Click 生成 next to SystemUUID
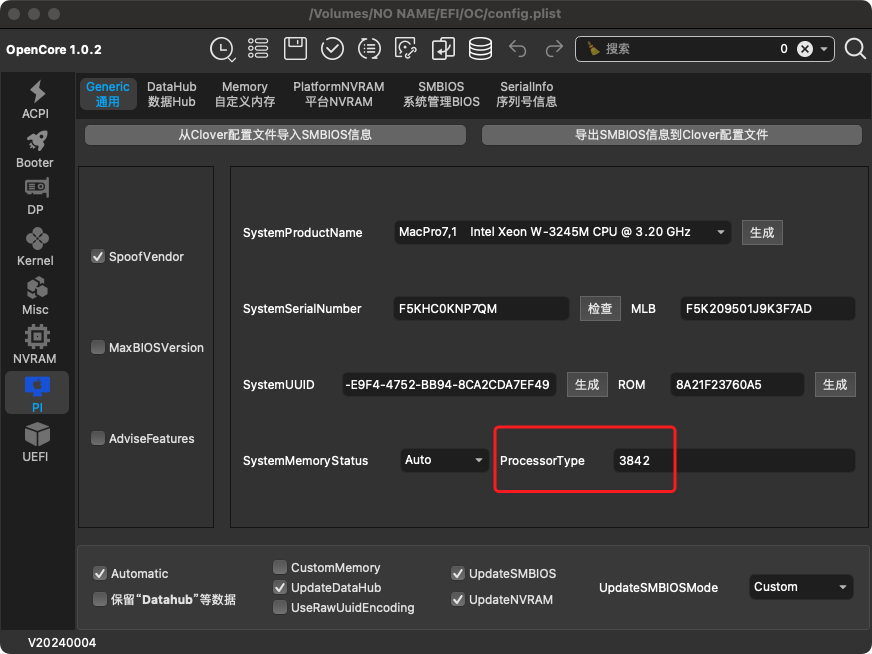This screenshot has width=872, height=654. point(587,385)
